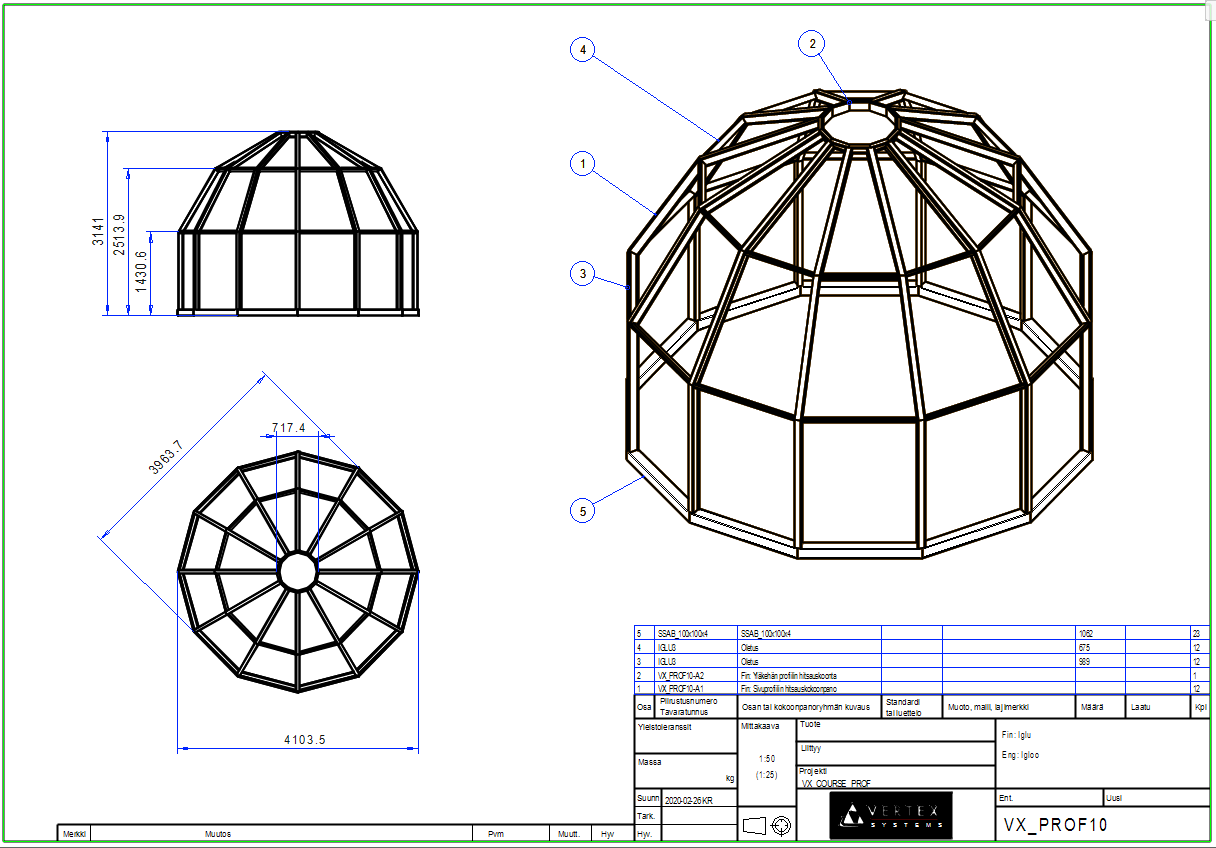This screenshot has height=848, width=1216.
Task: Click the Massa field label
Action: tap(648, 762)
